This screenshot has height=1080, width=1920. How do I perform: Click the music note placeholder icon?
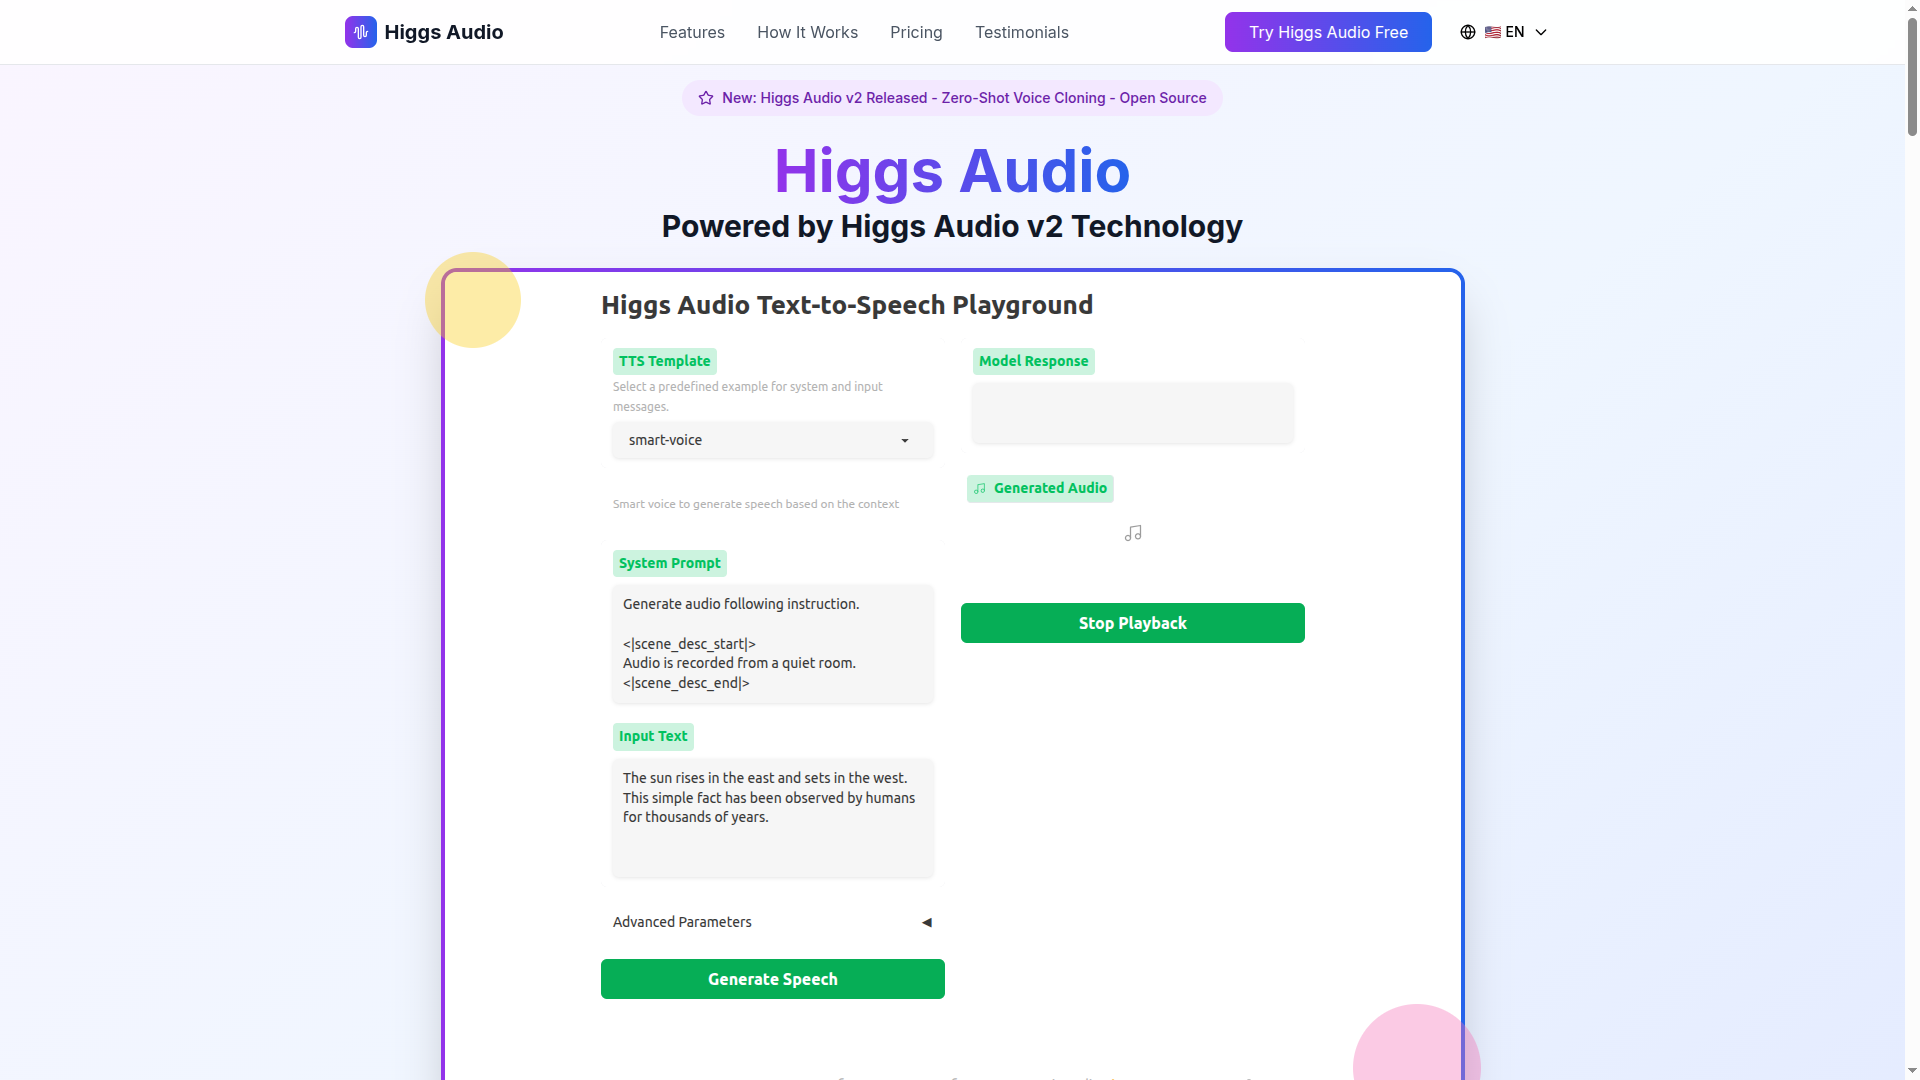(x=1132, y=534)
